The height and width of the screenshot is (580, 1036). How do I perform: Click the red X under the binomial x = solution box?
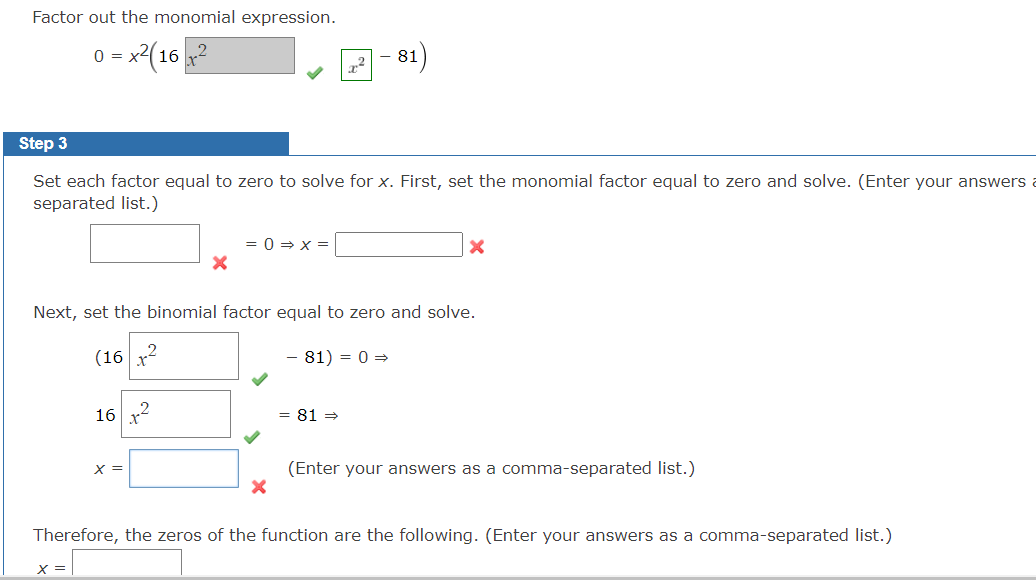(258, 488)
